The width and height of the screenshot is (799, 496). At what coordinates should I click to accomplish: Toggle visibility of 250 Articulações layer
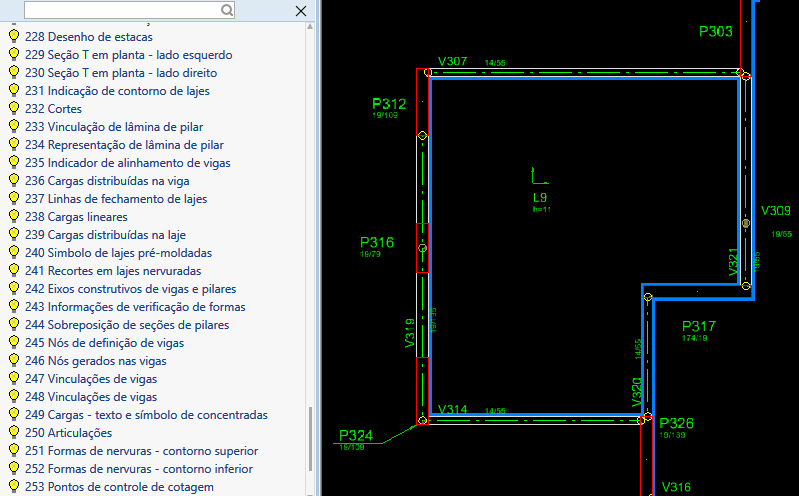click(x=14, y=433)
